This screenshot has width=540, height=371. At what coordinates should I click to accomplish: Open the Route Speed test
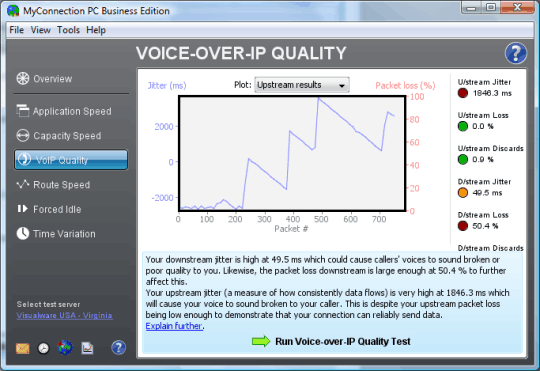pyautogui.click(x=53, y=185)
